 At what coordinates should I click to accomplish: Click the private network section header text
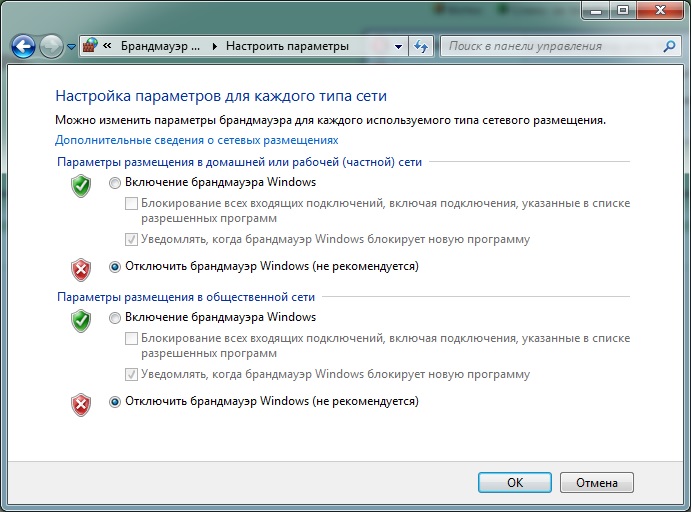239,162
